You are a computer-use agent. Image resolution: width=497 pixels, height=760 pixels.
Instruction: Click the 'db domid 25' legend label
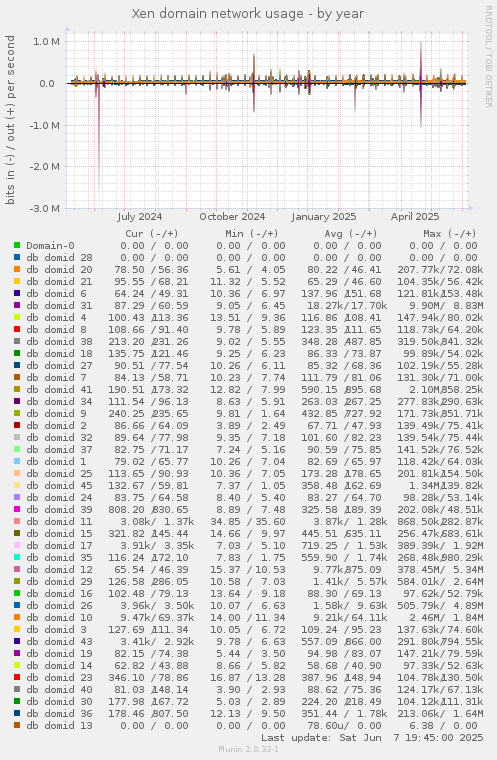[x=59, y=474]
